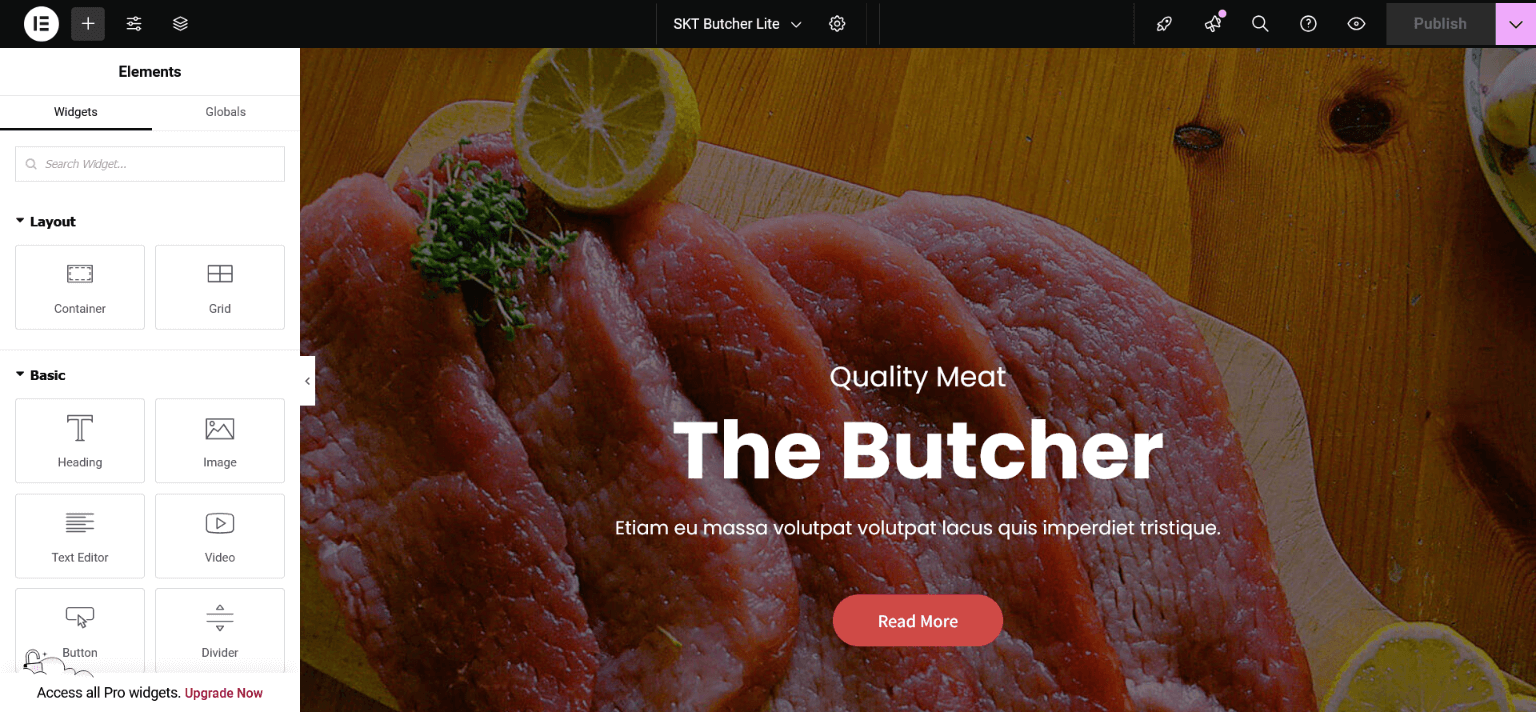Open page settings gear icon
Image resolution: width=1536 pixels, height=712 pixels.
837,24
